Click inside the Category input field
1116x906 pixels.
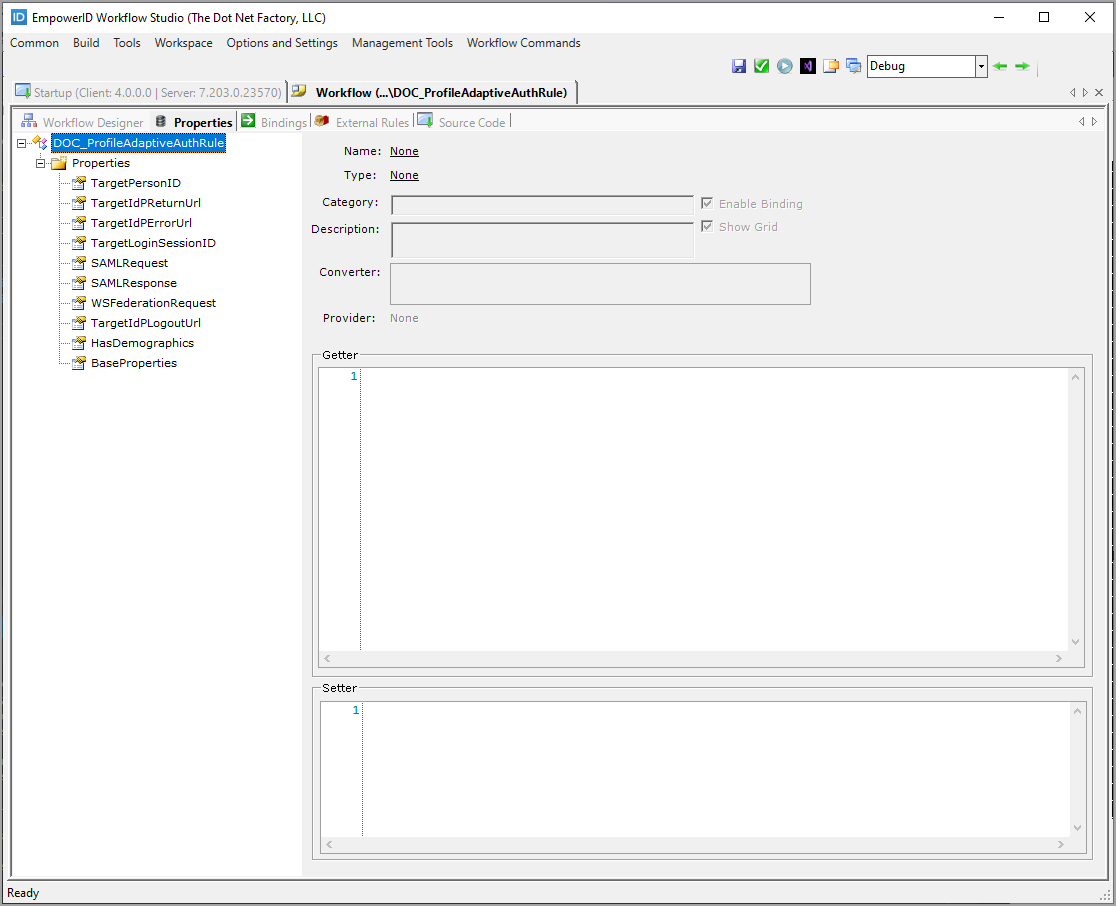pos(542,205)
